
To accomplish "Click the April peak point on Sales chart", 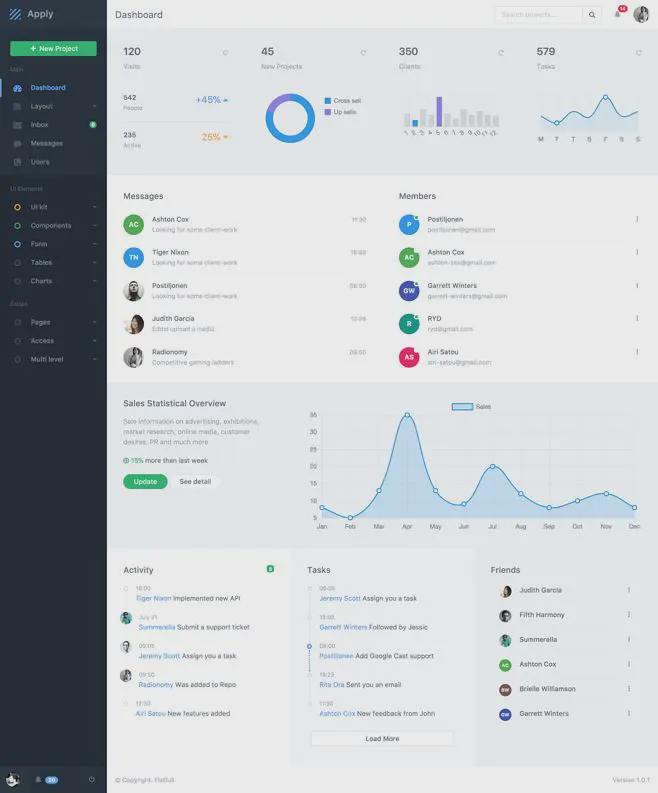I will (407, 414).
